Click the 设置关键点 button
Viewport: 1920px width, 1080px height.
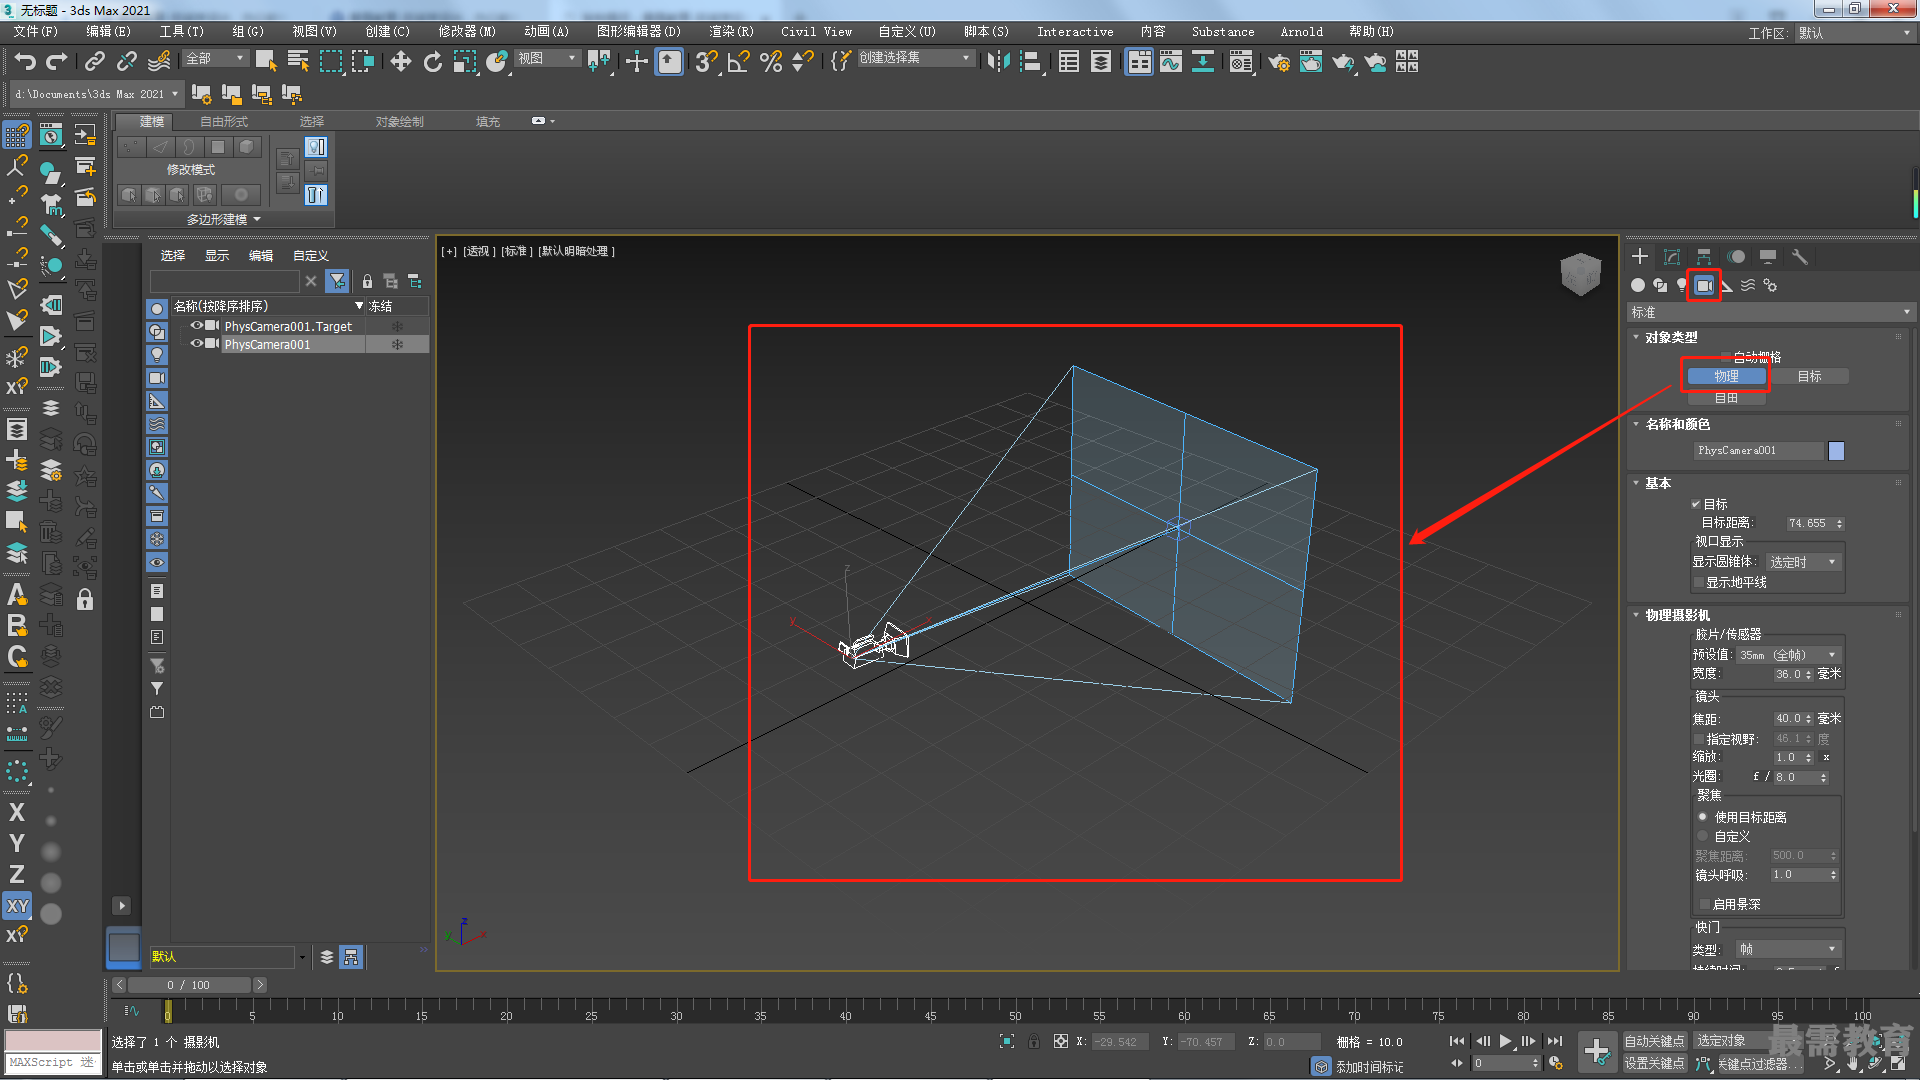pyautogui.click(x=1654, y=1063)
